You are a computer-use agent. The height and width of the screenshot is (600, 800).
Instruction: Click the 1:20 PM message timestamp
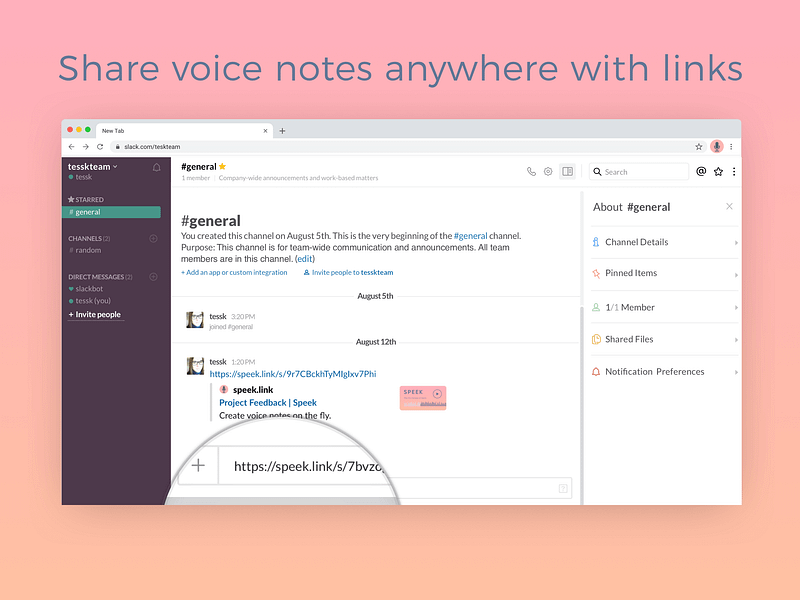coord(243,362)
